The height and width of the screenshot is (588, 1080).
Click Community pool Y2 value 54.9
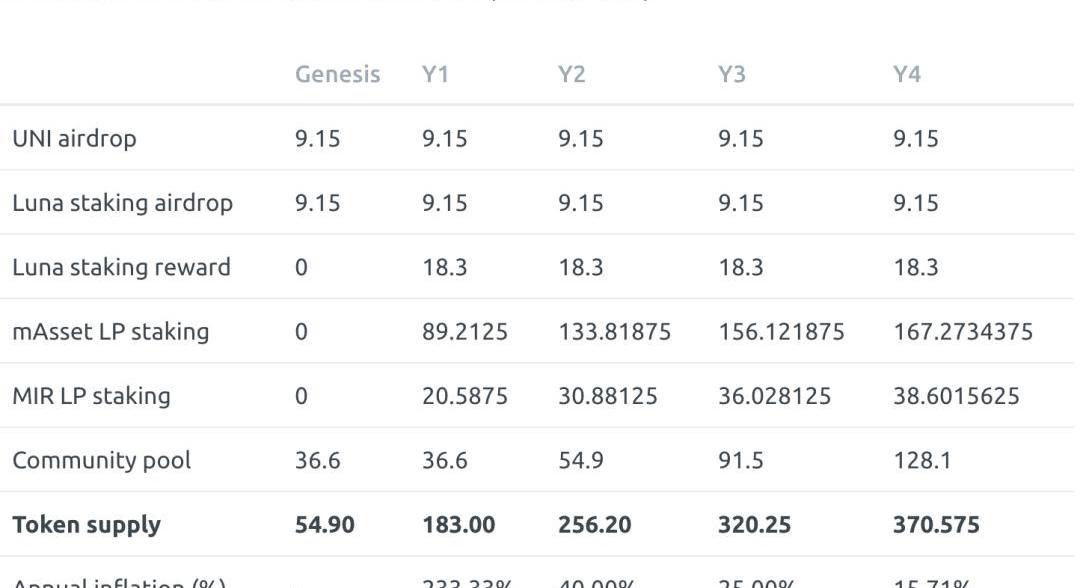(x=581, y=461)
